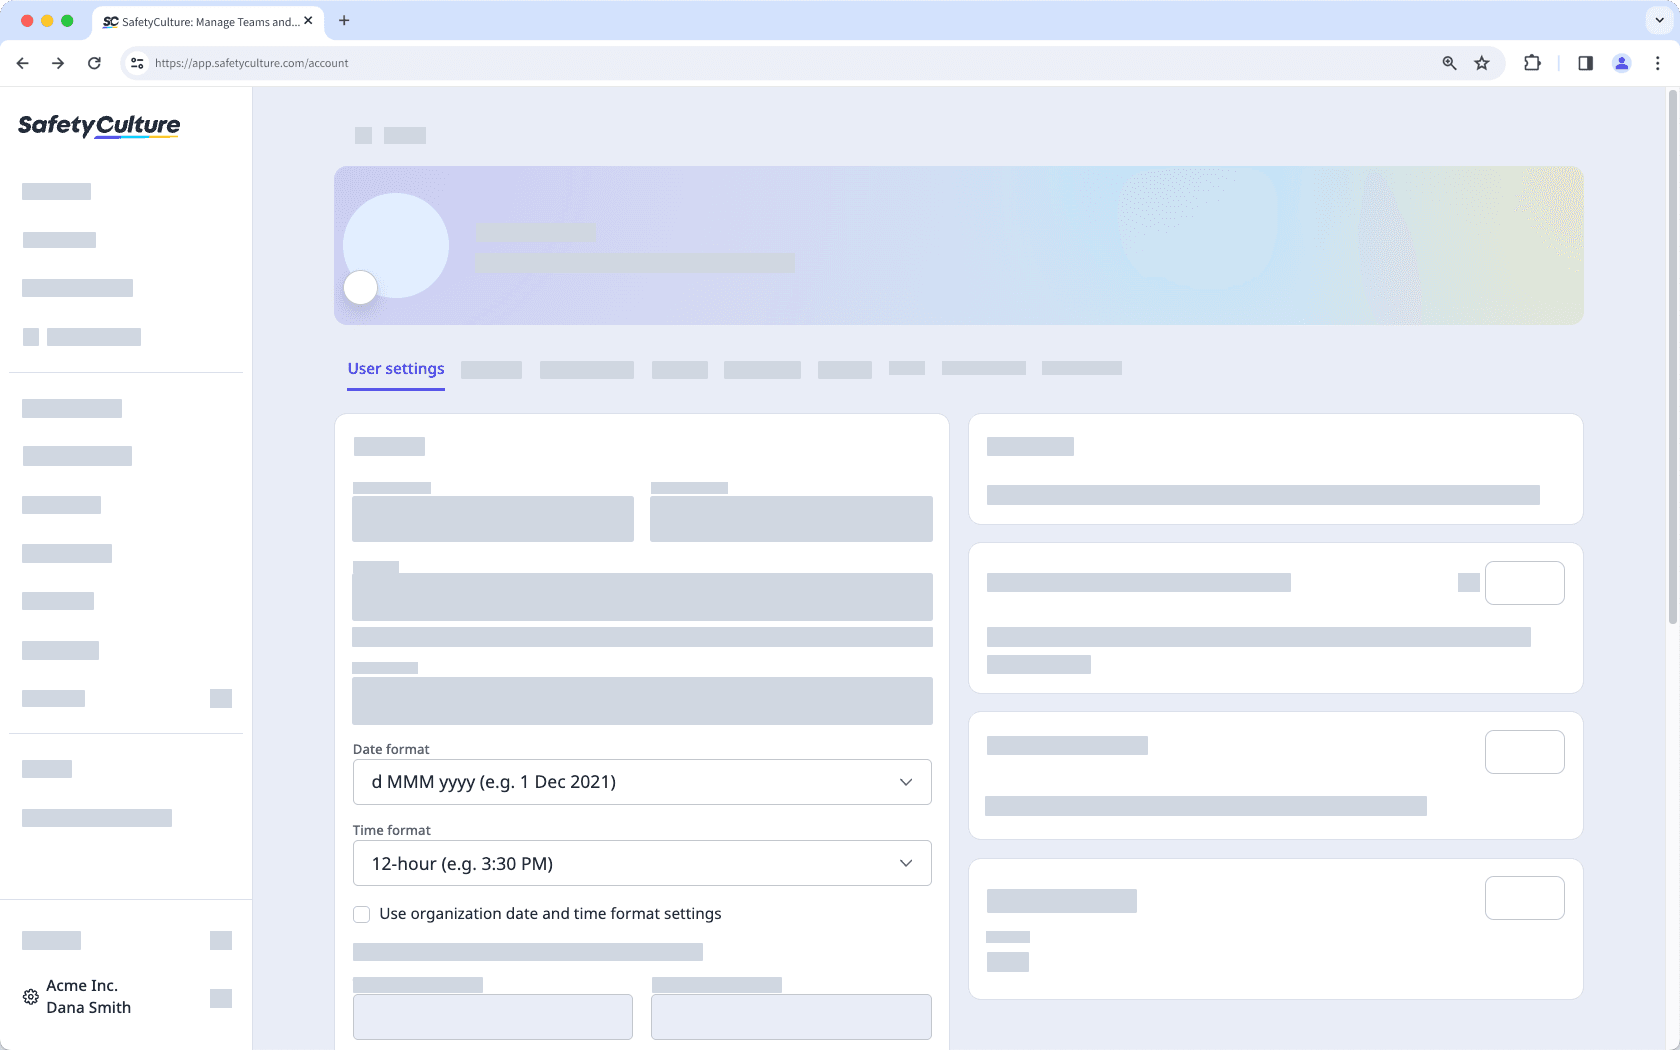Screen dimensions: 1680x1050
Task: Click the magnifier zoom icon in address bar
Action: [1448, 62]
